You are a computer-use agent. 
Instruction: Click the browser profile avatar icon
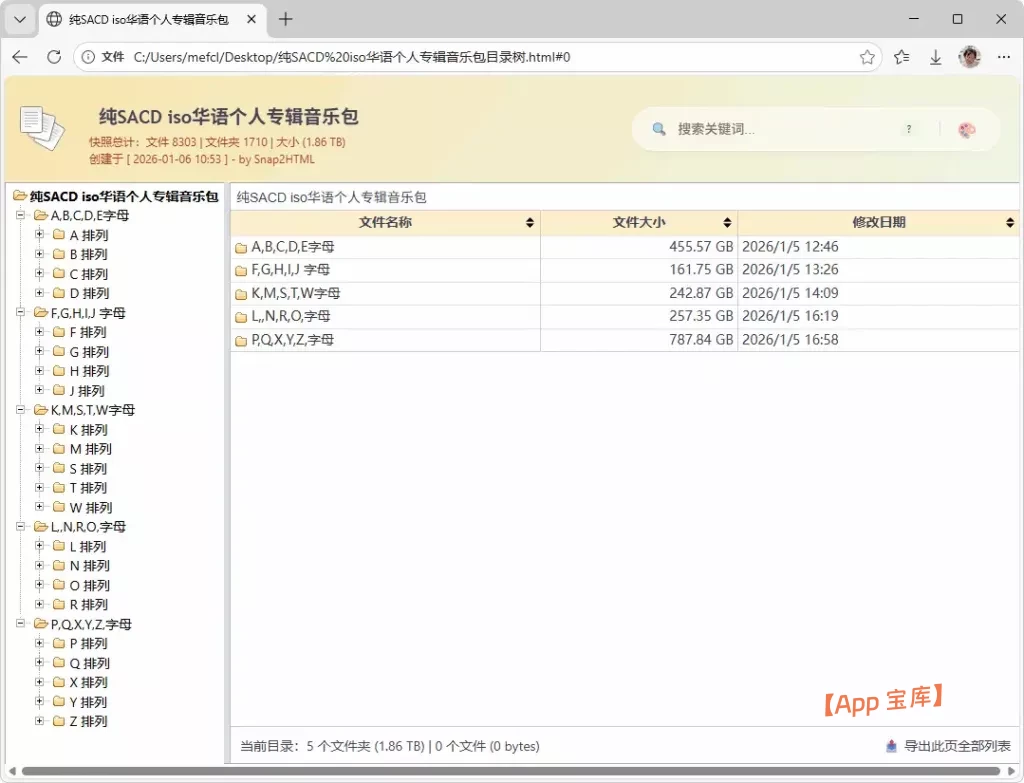click(969, 58)
